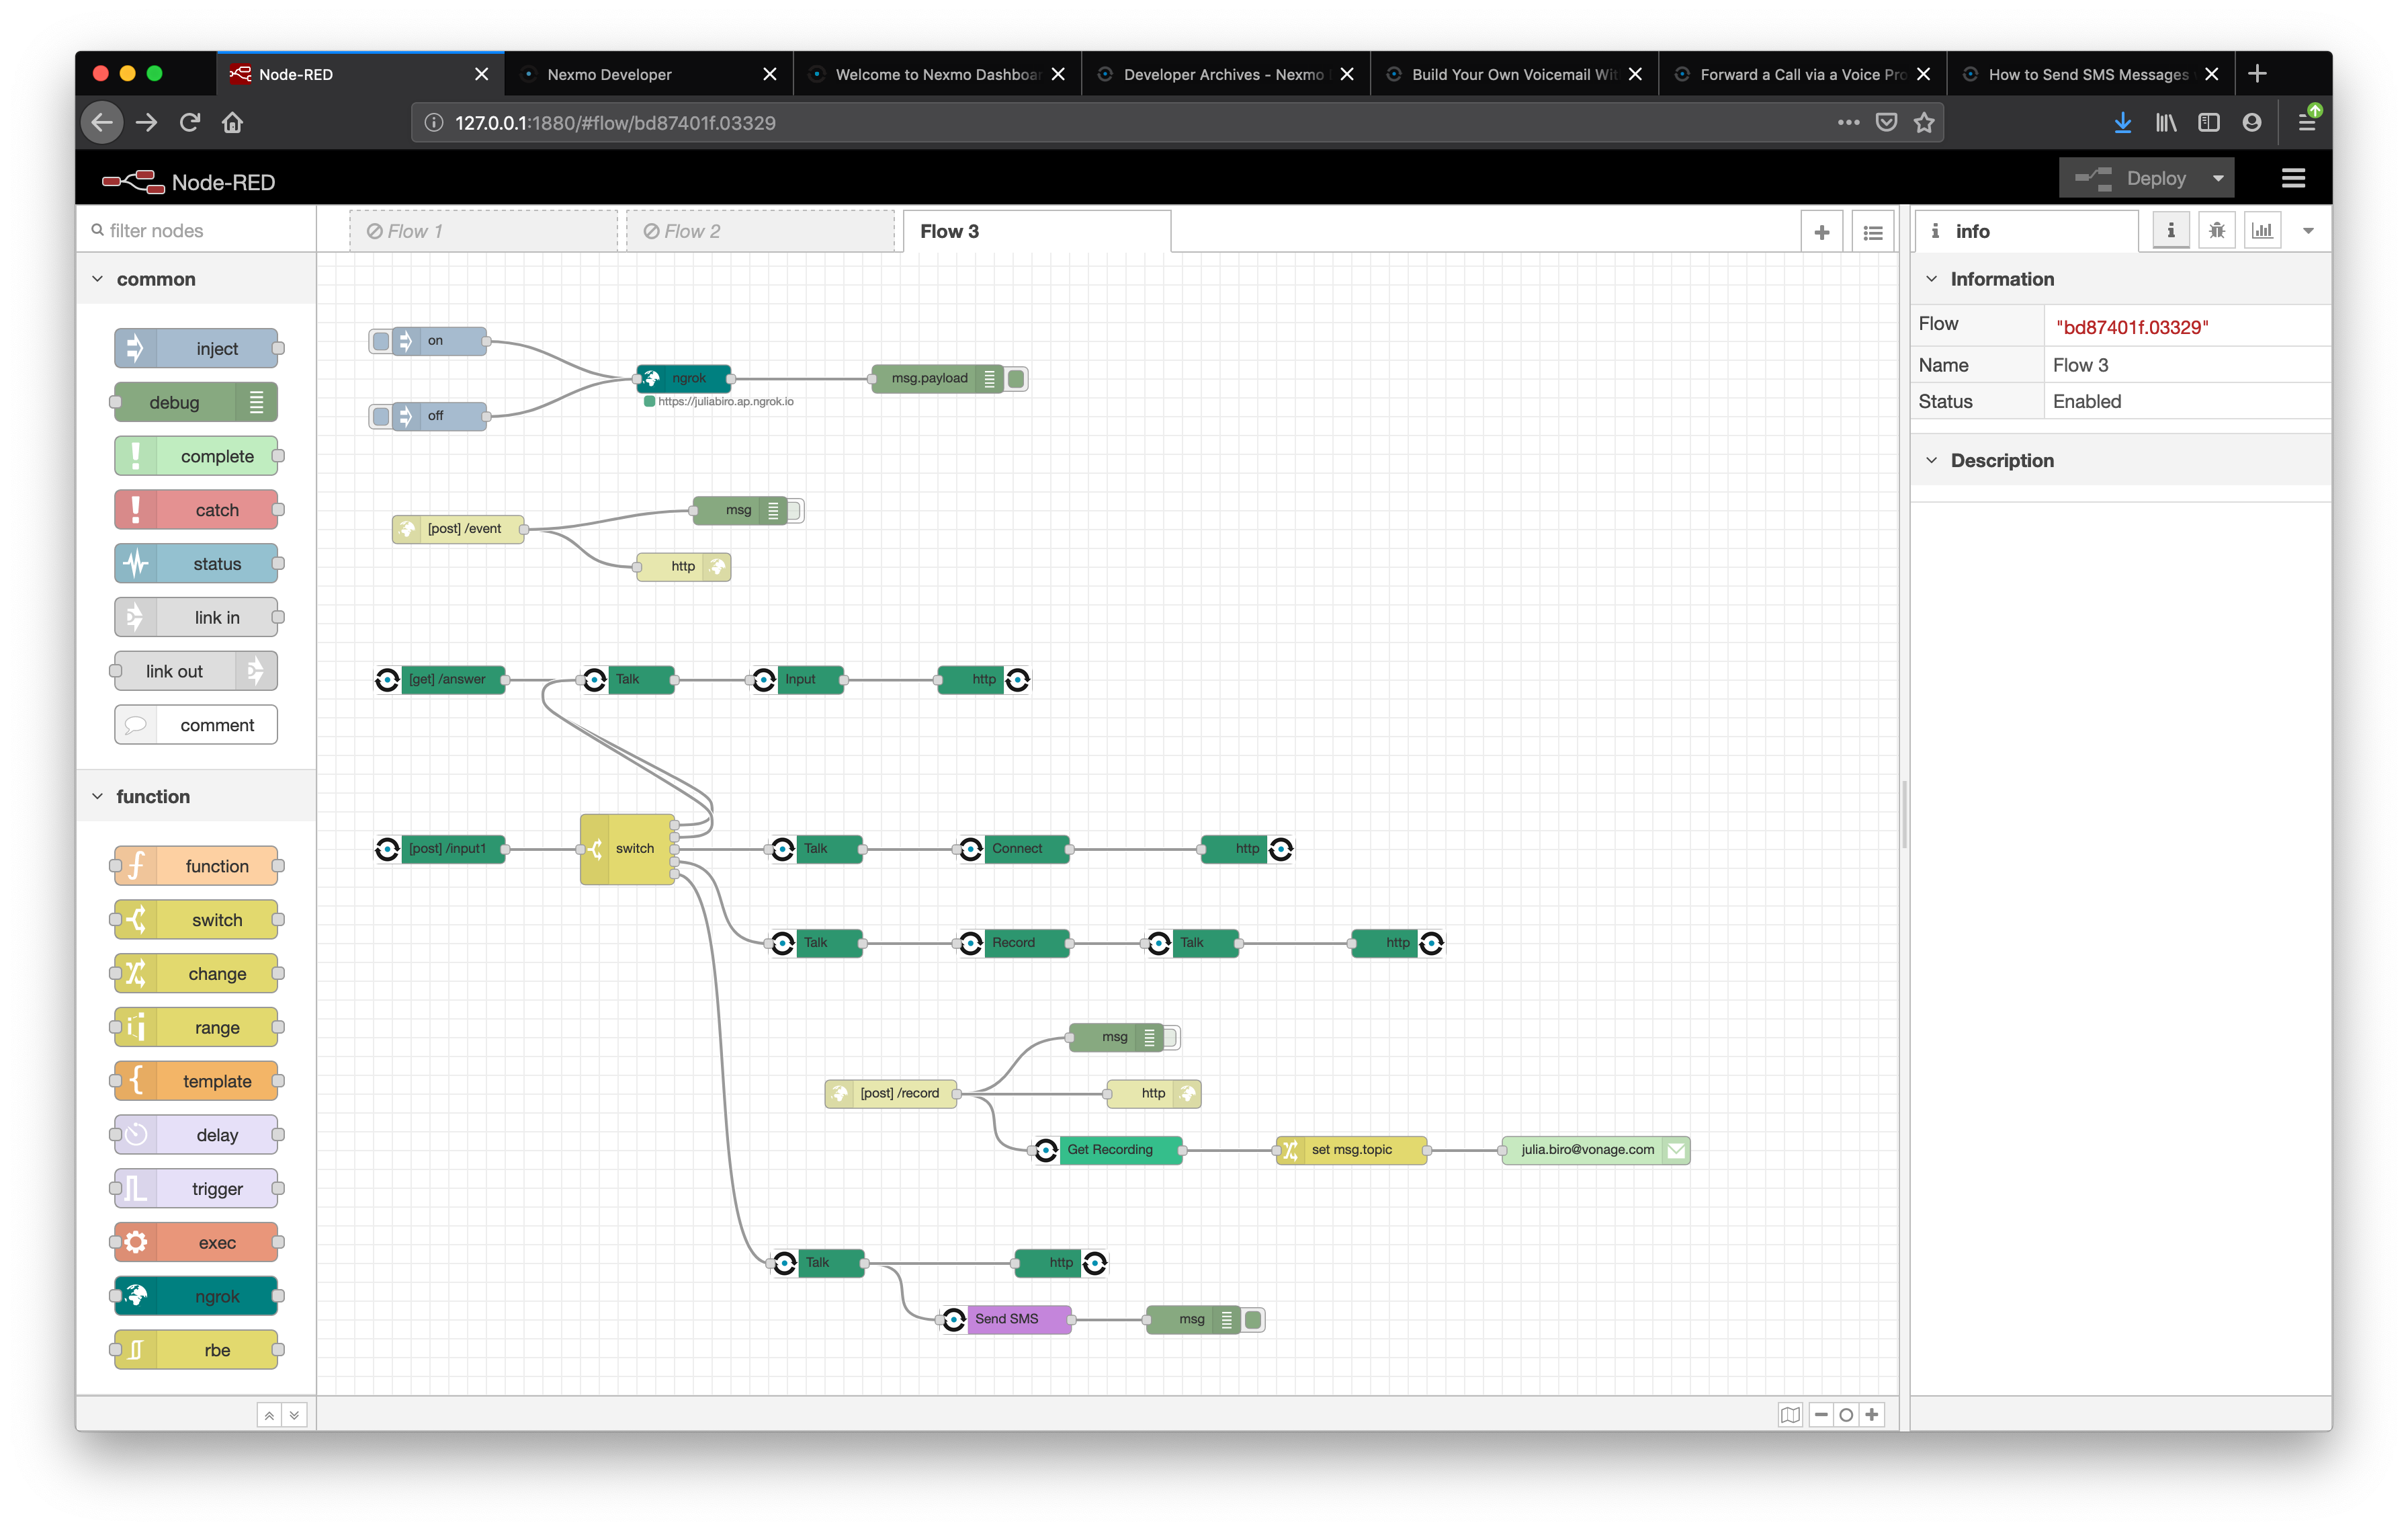Collapse the common palette category
Screen dimensions: 2408x1531
pos(98,279)
